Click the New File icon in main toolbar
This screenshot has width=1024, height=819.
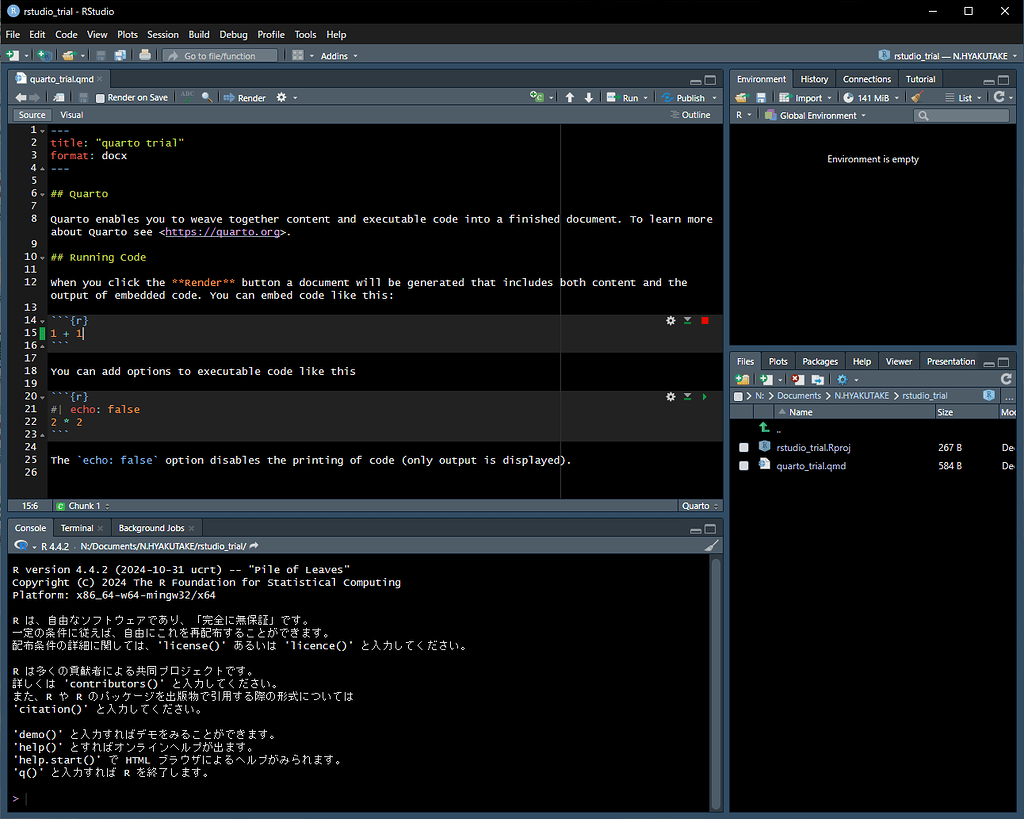coord(12,56)
